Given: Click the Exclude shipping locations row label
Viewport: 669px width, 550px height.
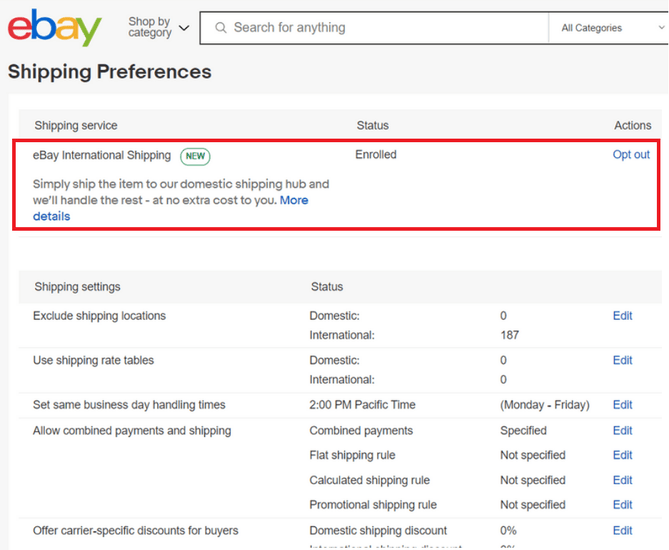Looking at the screenshot, I should tap(99, 316).
